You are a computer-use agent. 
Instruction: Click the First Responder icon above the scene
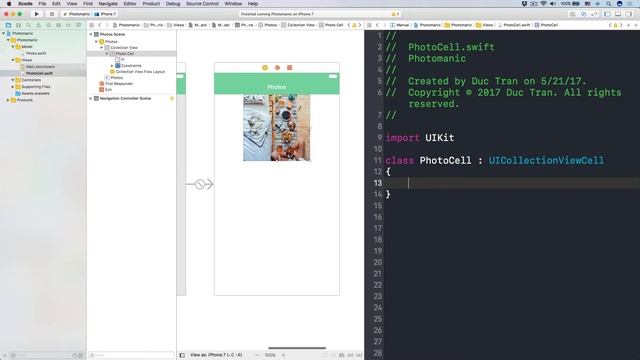[x=277, y=68]
